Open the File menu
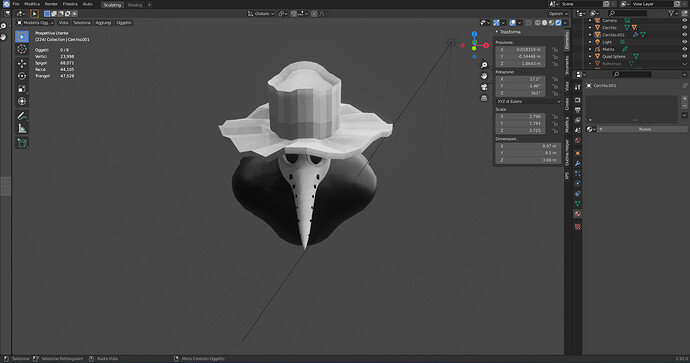 (x=16, y=4)
